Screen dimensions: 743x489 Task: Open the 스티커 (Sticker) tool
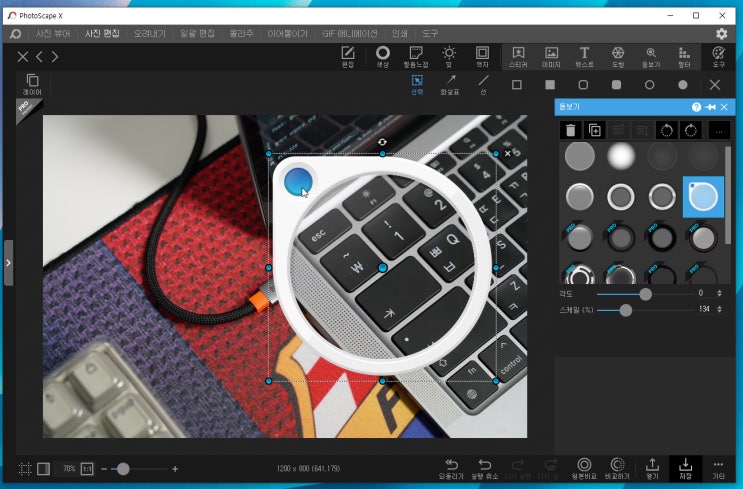(x=518, y=57)
